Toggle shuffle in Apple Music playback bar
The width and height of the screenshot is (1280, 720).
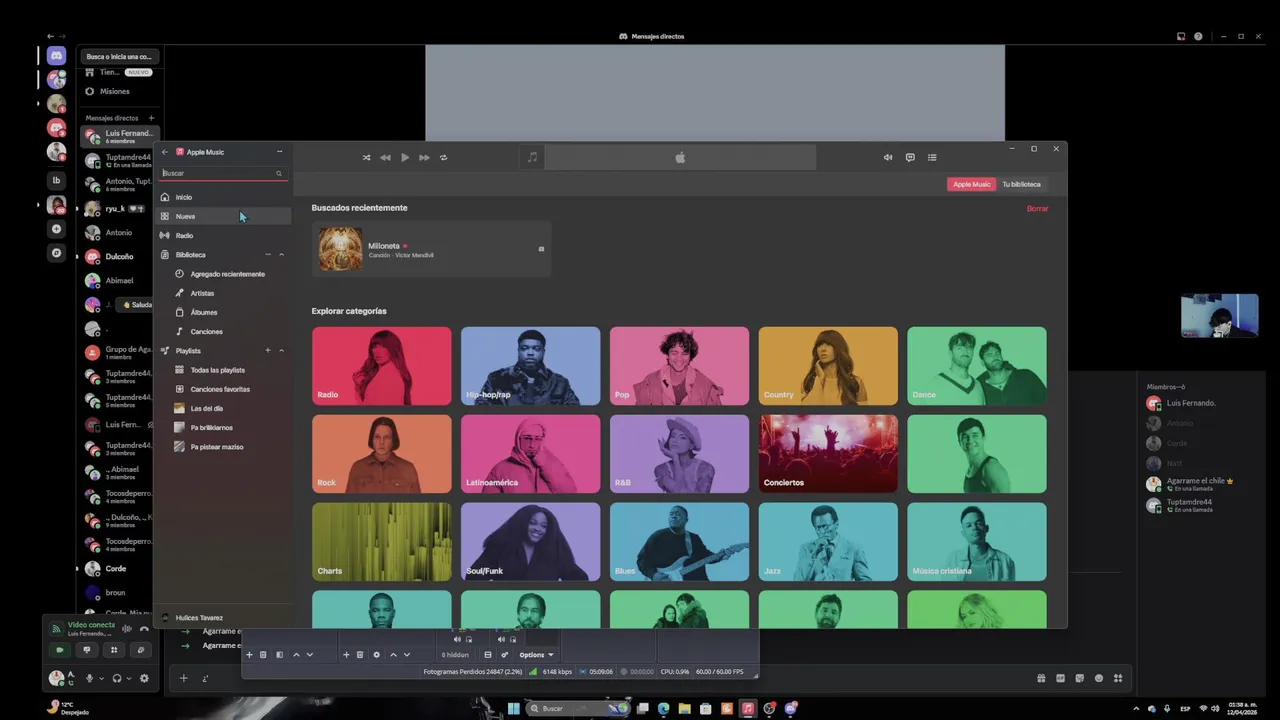(x=366, y=157)
